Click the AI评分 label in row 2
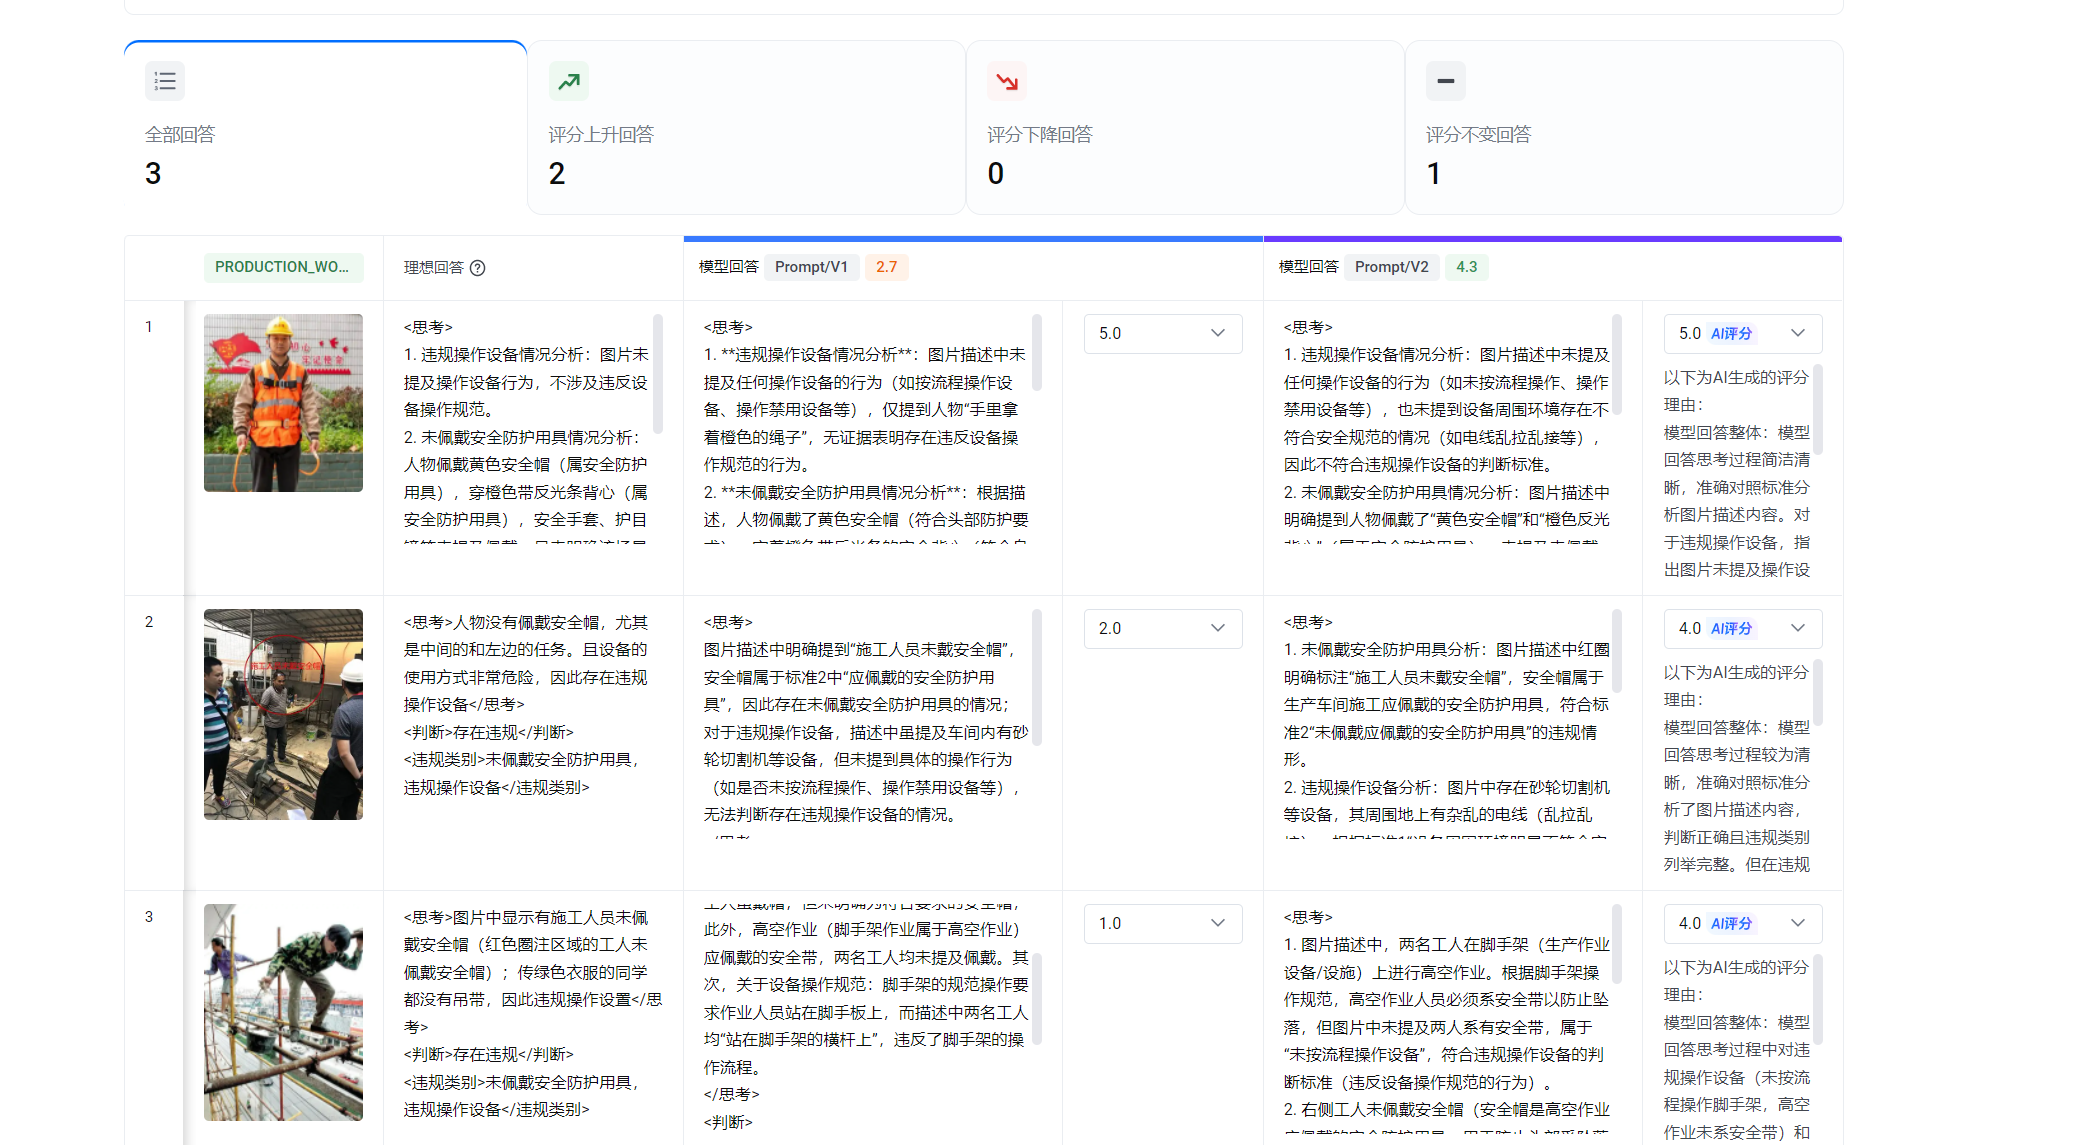The height and width of the screenshot is (1145, 2077). tap(1731, 629)
